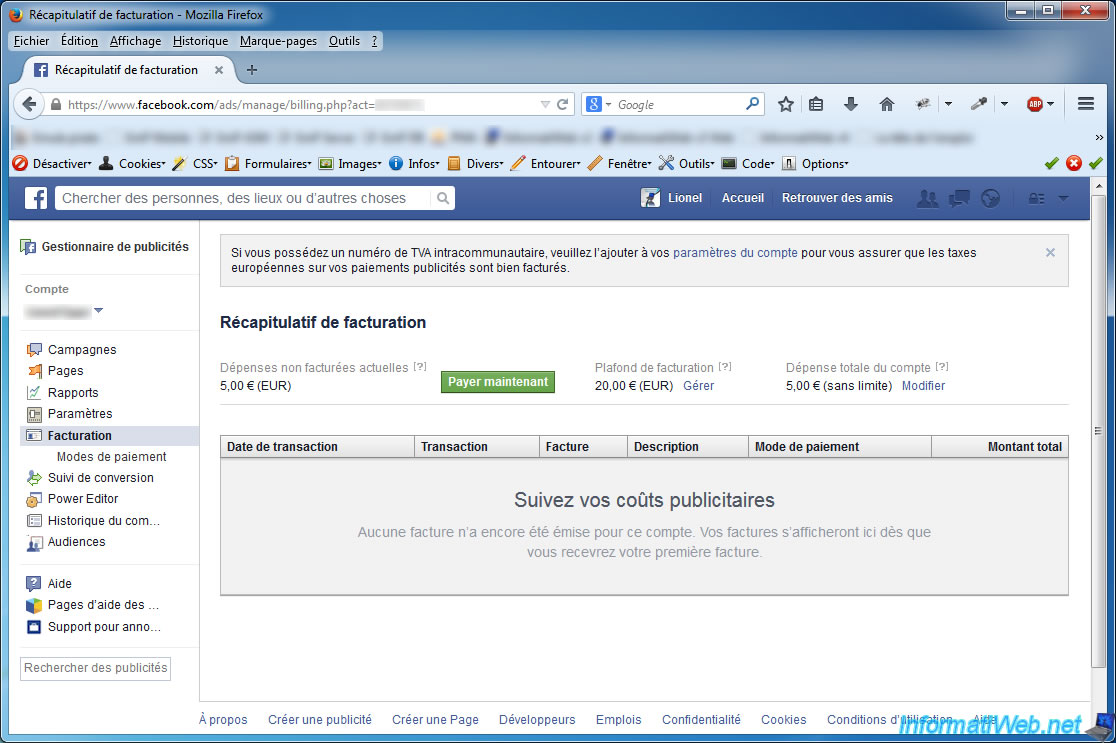The image size is (1116, 743).
Task: Select Modes de paiement under Facturation
Action: pyautogui.click(x=111, y=457)
